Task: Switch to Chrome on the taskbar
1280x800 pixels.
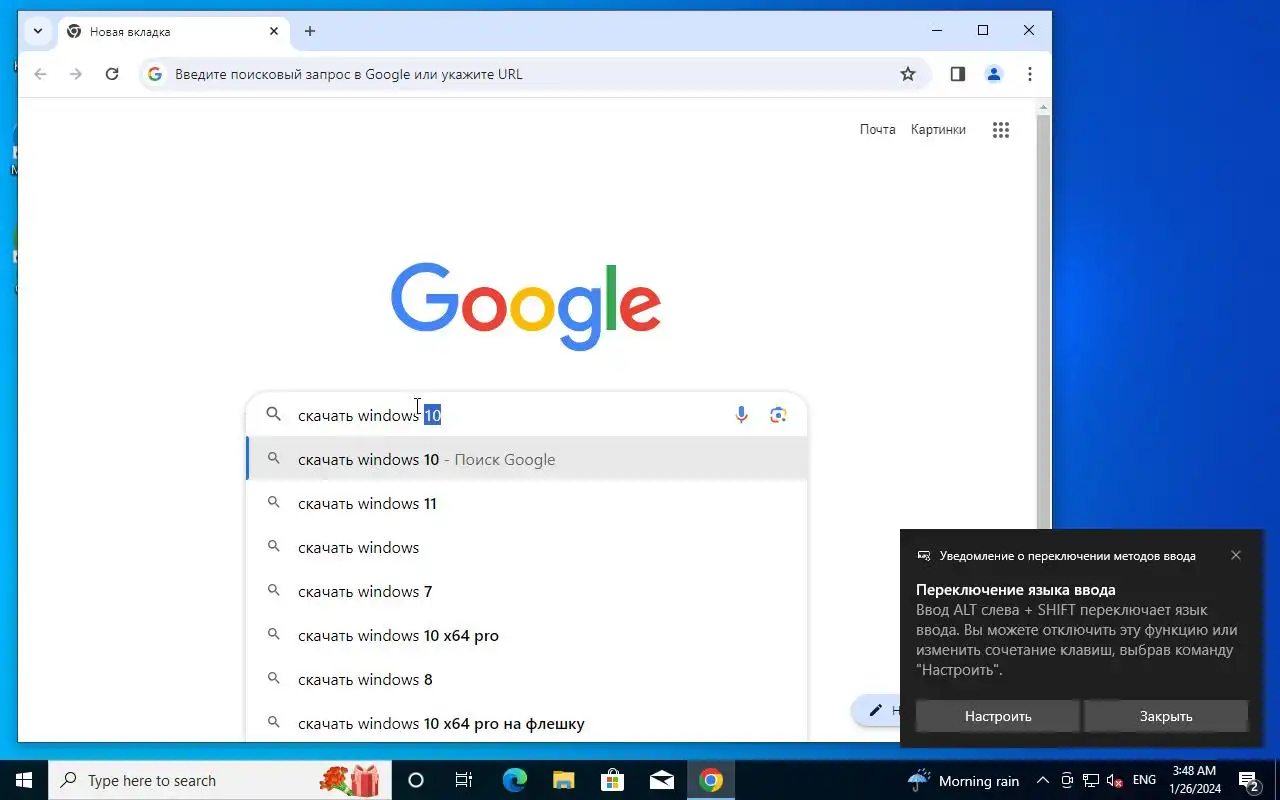Action: (x=711, y=780)
